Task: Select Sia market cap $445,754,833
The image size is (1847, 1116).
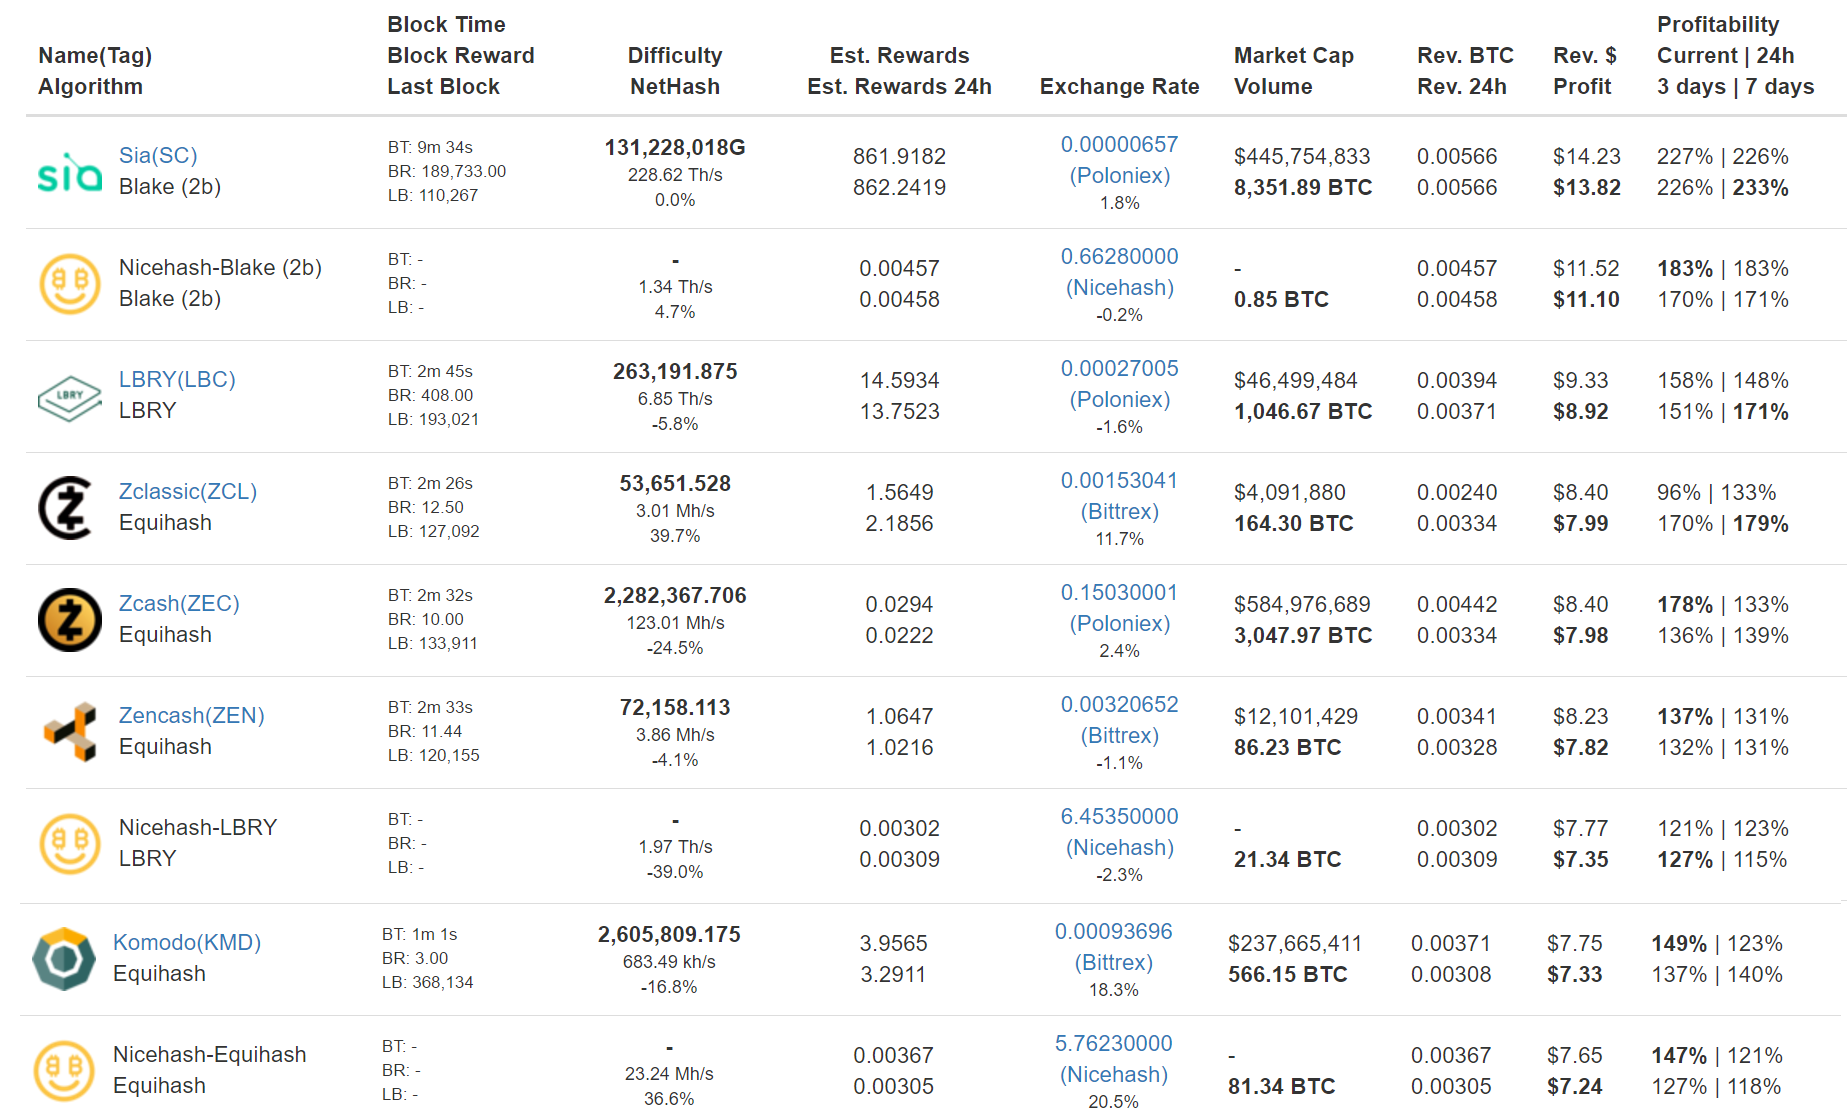Action: [1301, 157]
